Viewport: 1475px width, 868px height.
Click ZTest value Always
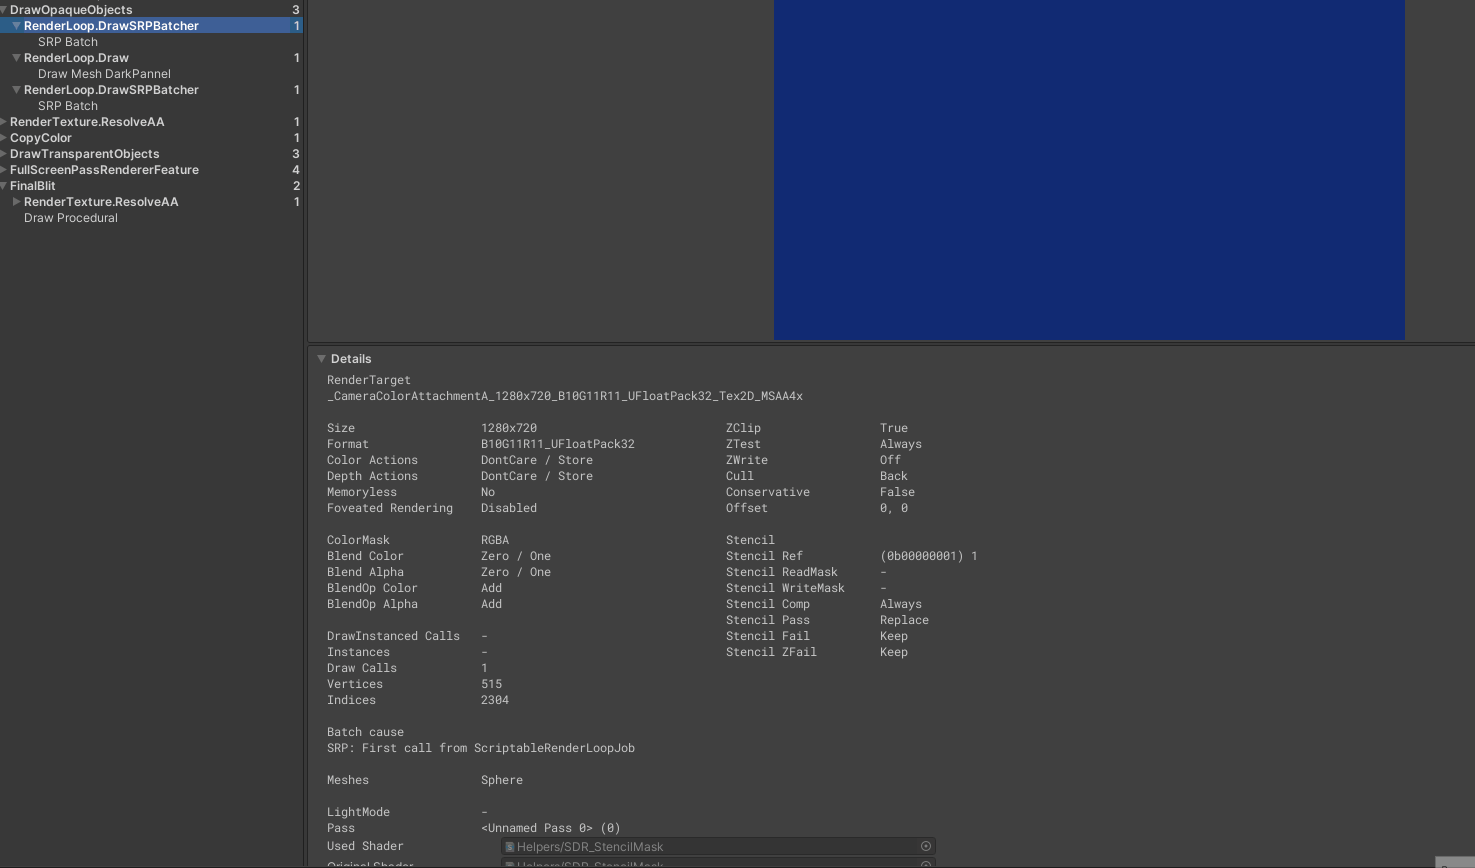(901, 444)
